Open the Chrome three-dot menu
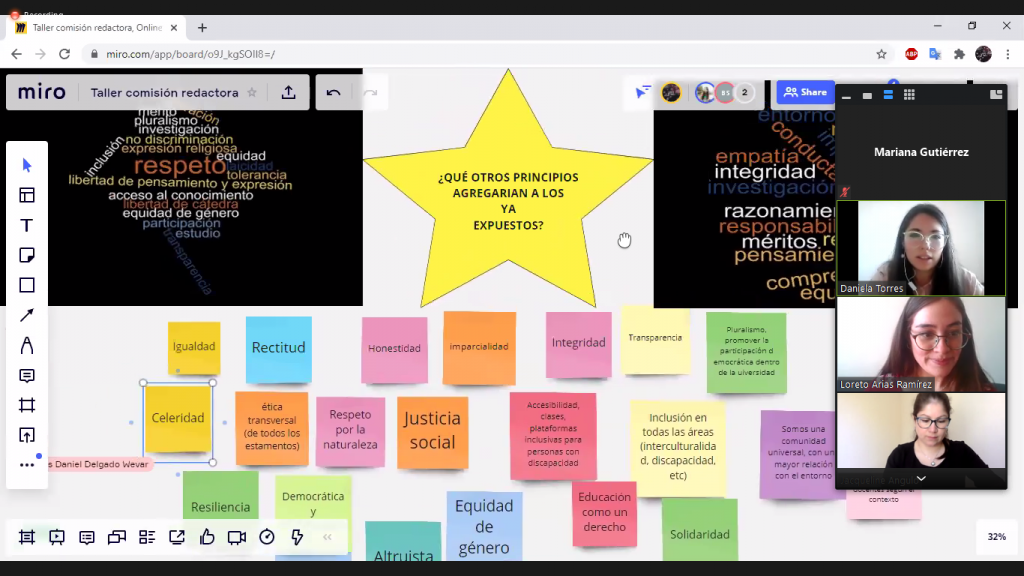Viewport: 1024px width, 576px height. (x=1008, y=54)
